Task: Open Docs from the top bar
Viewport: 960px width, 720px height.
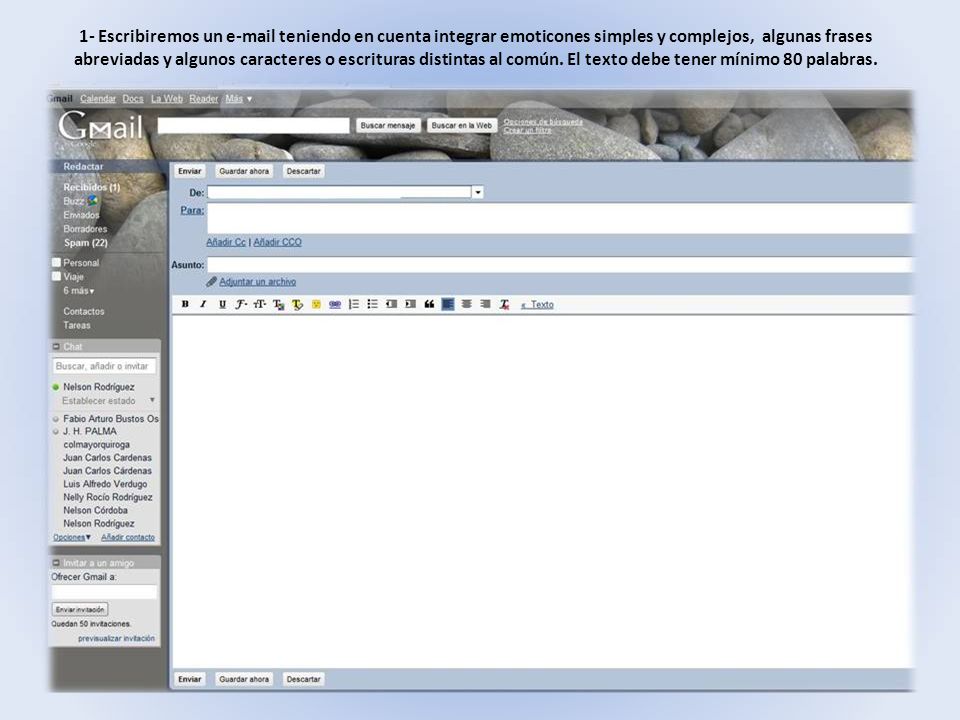Action: pyautogui.click(x=133, y=99)
